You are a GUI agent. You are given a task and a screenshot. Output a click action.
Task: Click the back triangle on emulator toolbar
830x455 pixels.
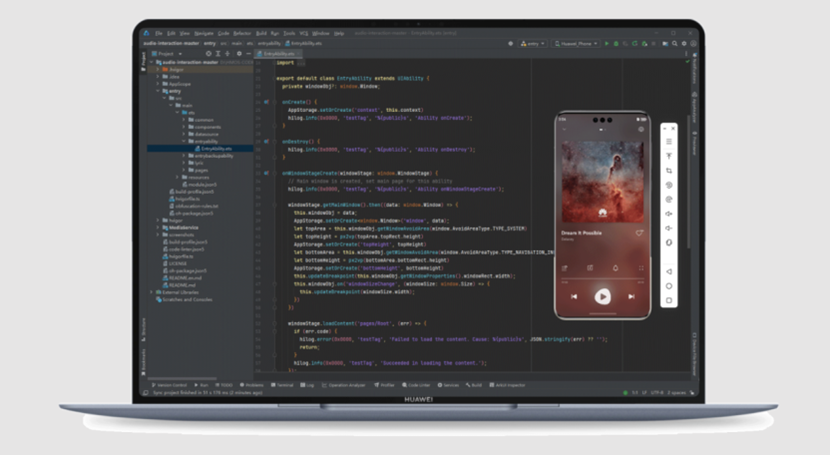[669, 271]
